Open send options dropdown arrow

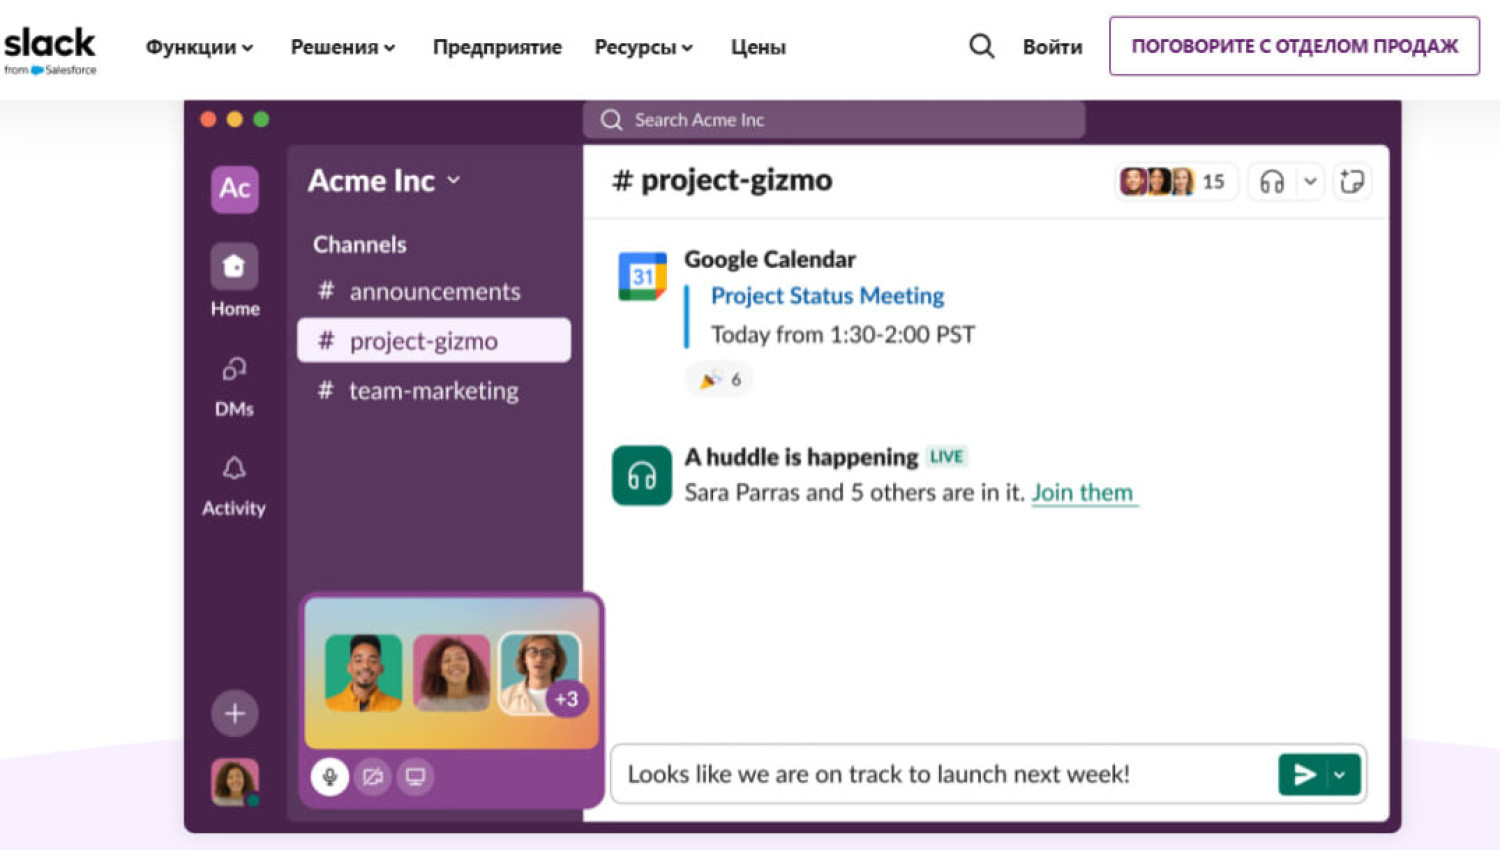(x=1340, y=775)
